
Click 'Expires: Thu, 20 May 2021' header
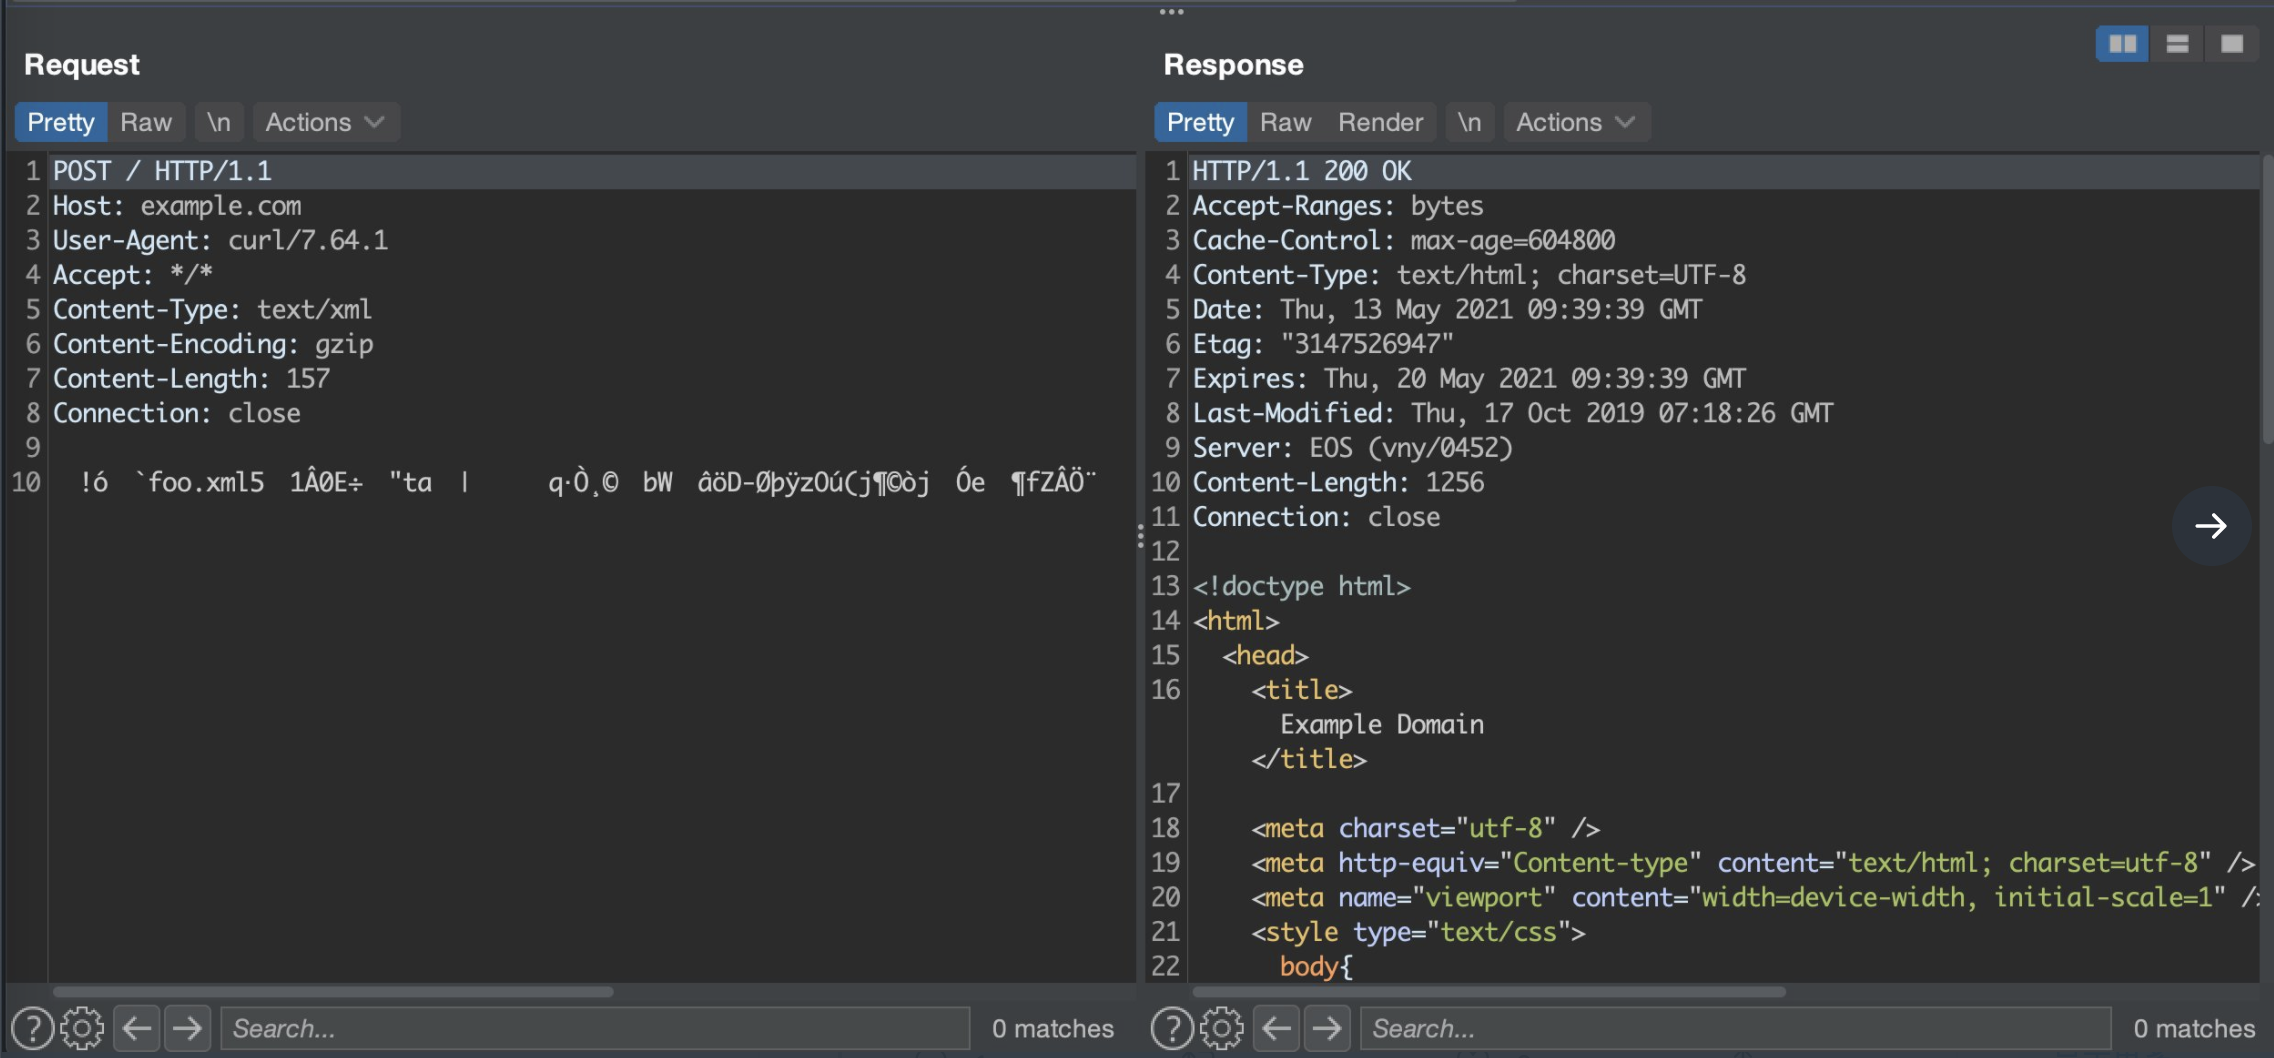tap(1469, 378)
